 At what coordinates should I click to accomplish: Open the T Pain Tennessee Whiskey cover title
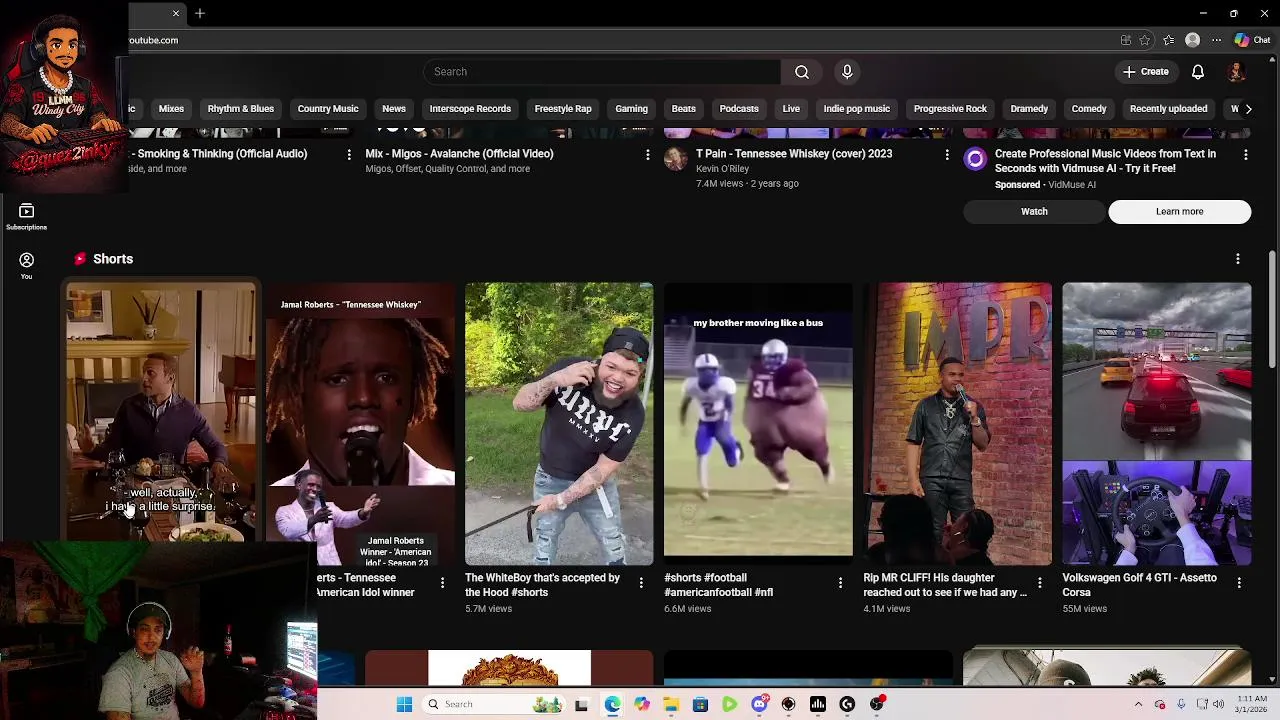[x=794, y=154]
